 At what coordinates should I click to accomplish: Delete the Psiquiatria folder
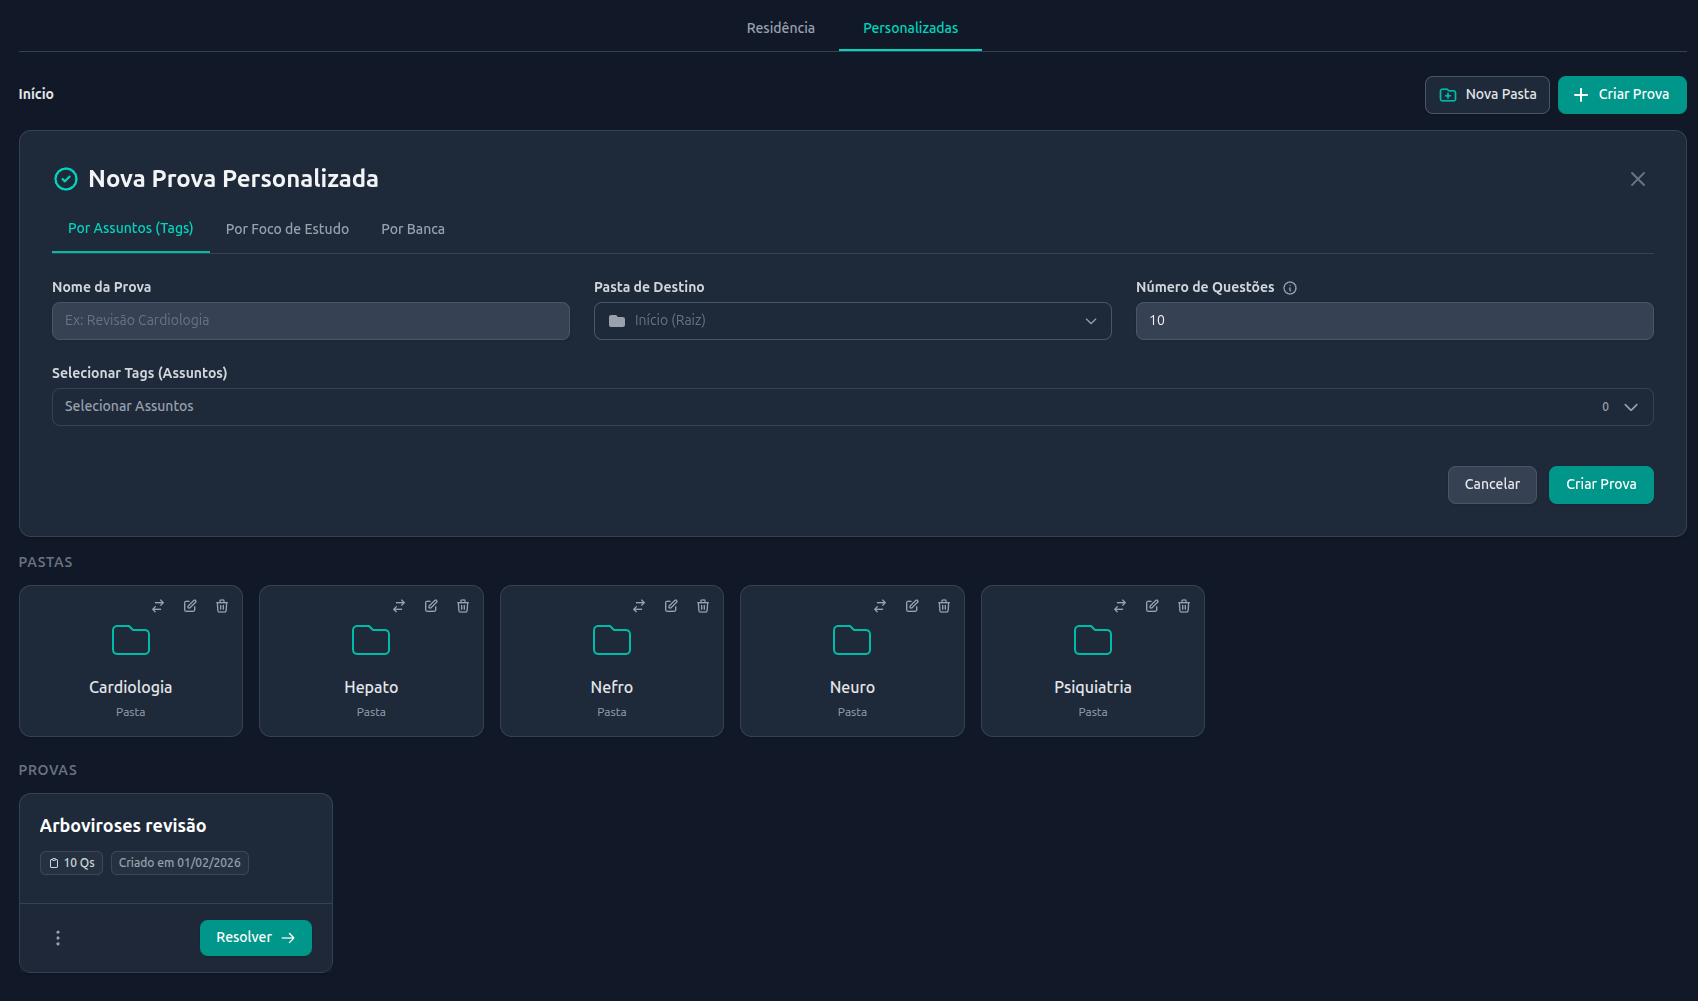tap(1184, 606)
